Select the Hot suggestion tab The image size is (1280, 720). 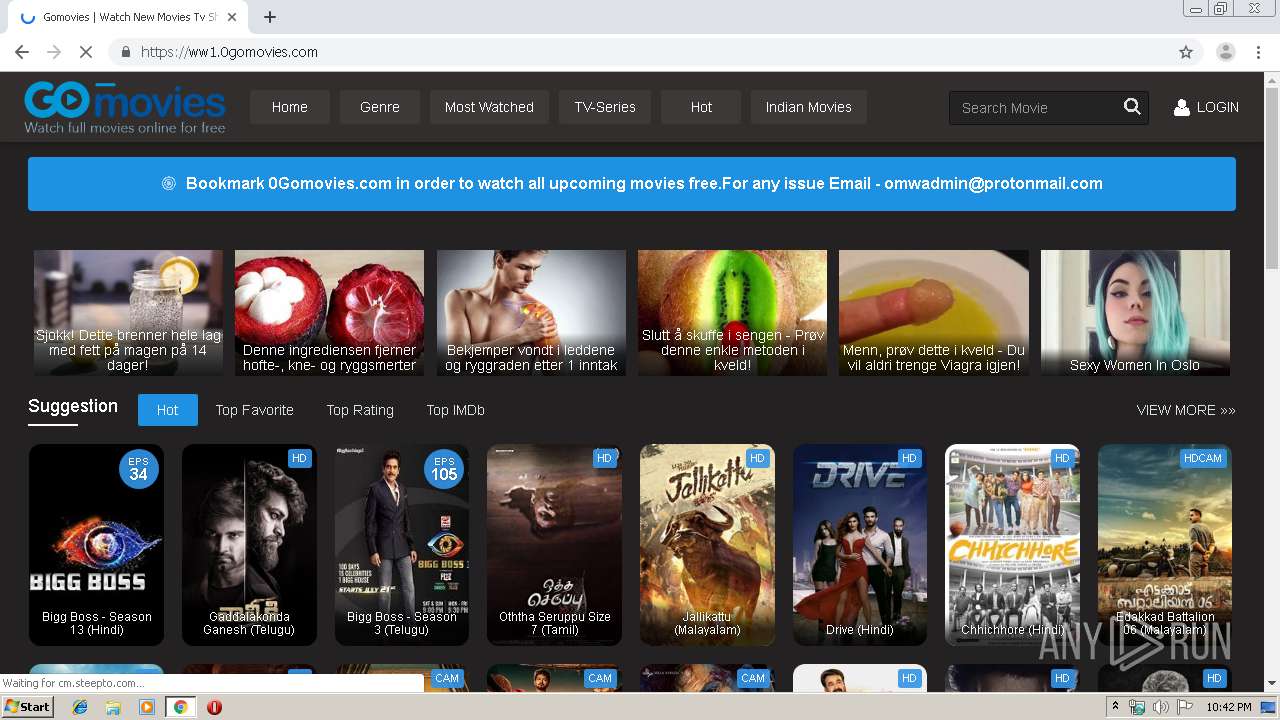[x=168, y=410]
